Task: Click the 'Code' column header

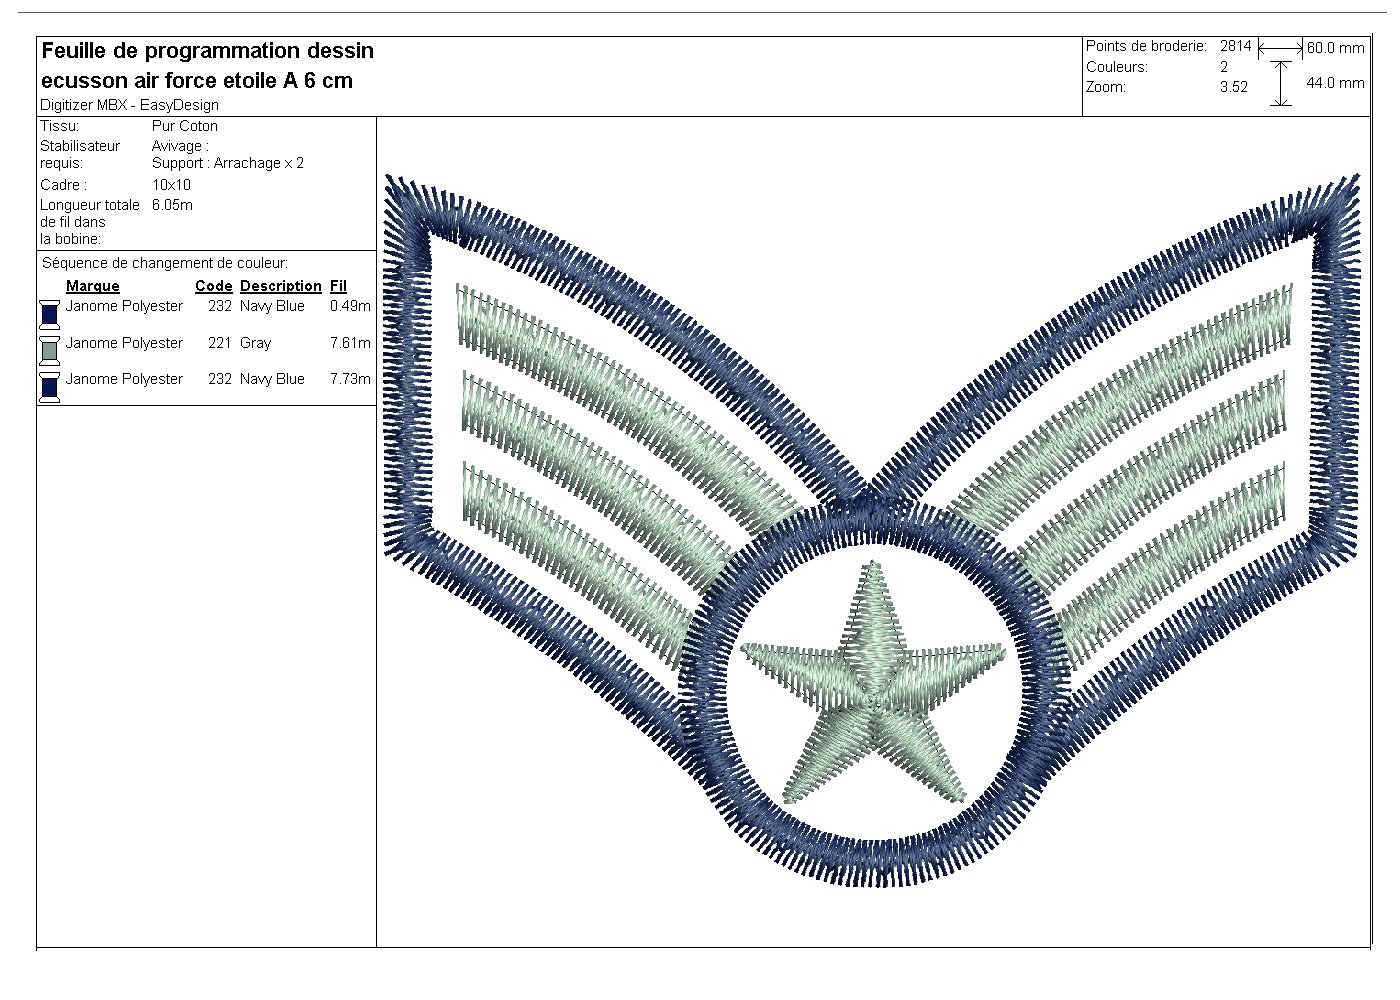Action: (x=214, y=286)
